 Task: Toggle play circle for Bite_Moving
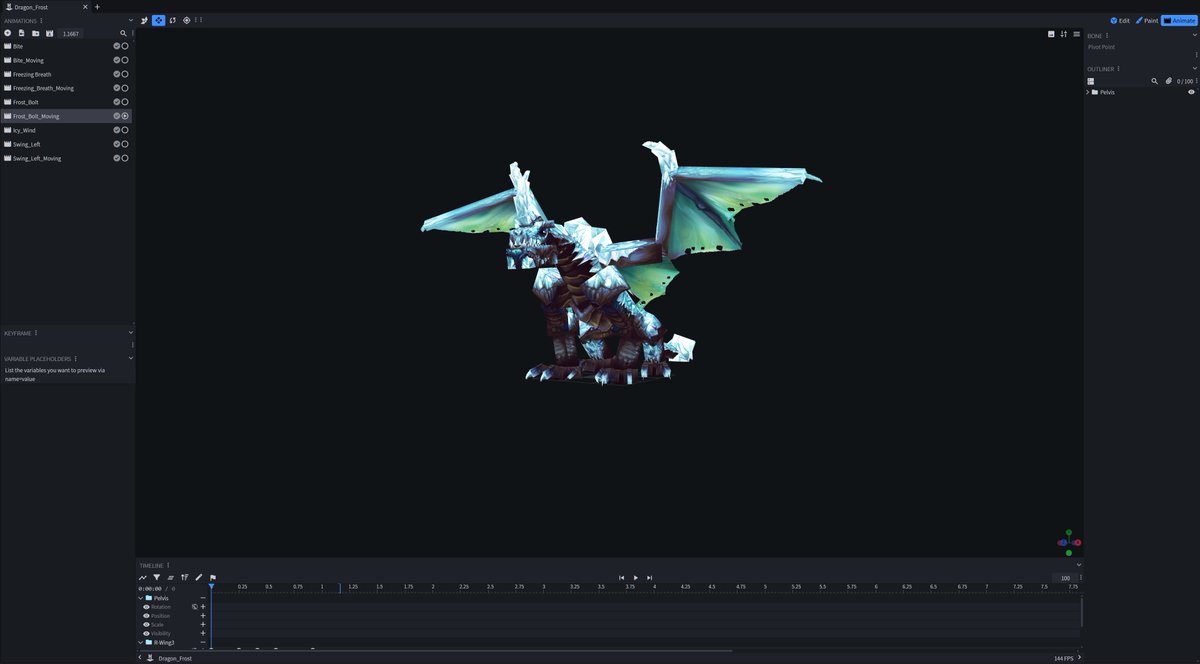[125, 60]
